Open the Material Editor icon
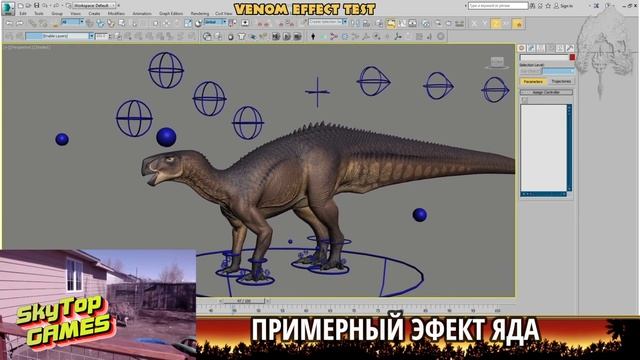The image size is (640, 360). pos(426,23)
